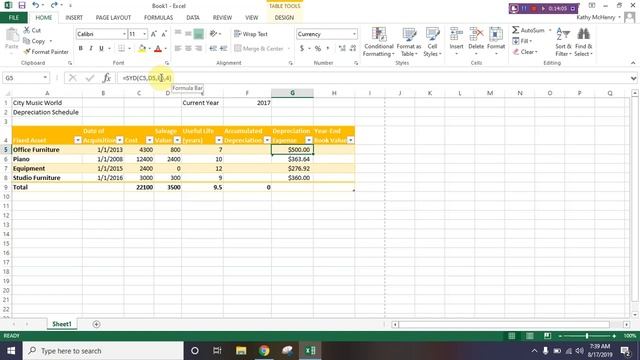Viewport: 640px width, 360px height.
Task: Open Fixed Asset column filter dropdown
Action: pyautogui.click(x=78, y=140)
